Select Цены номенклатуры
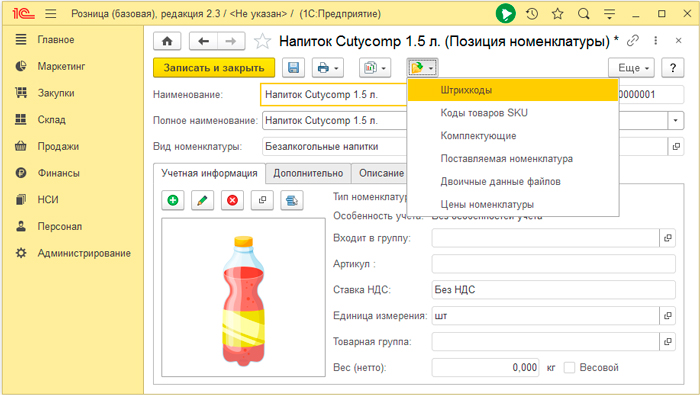The image size is (700, 395). 513,204
